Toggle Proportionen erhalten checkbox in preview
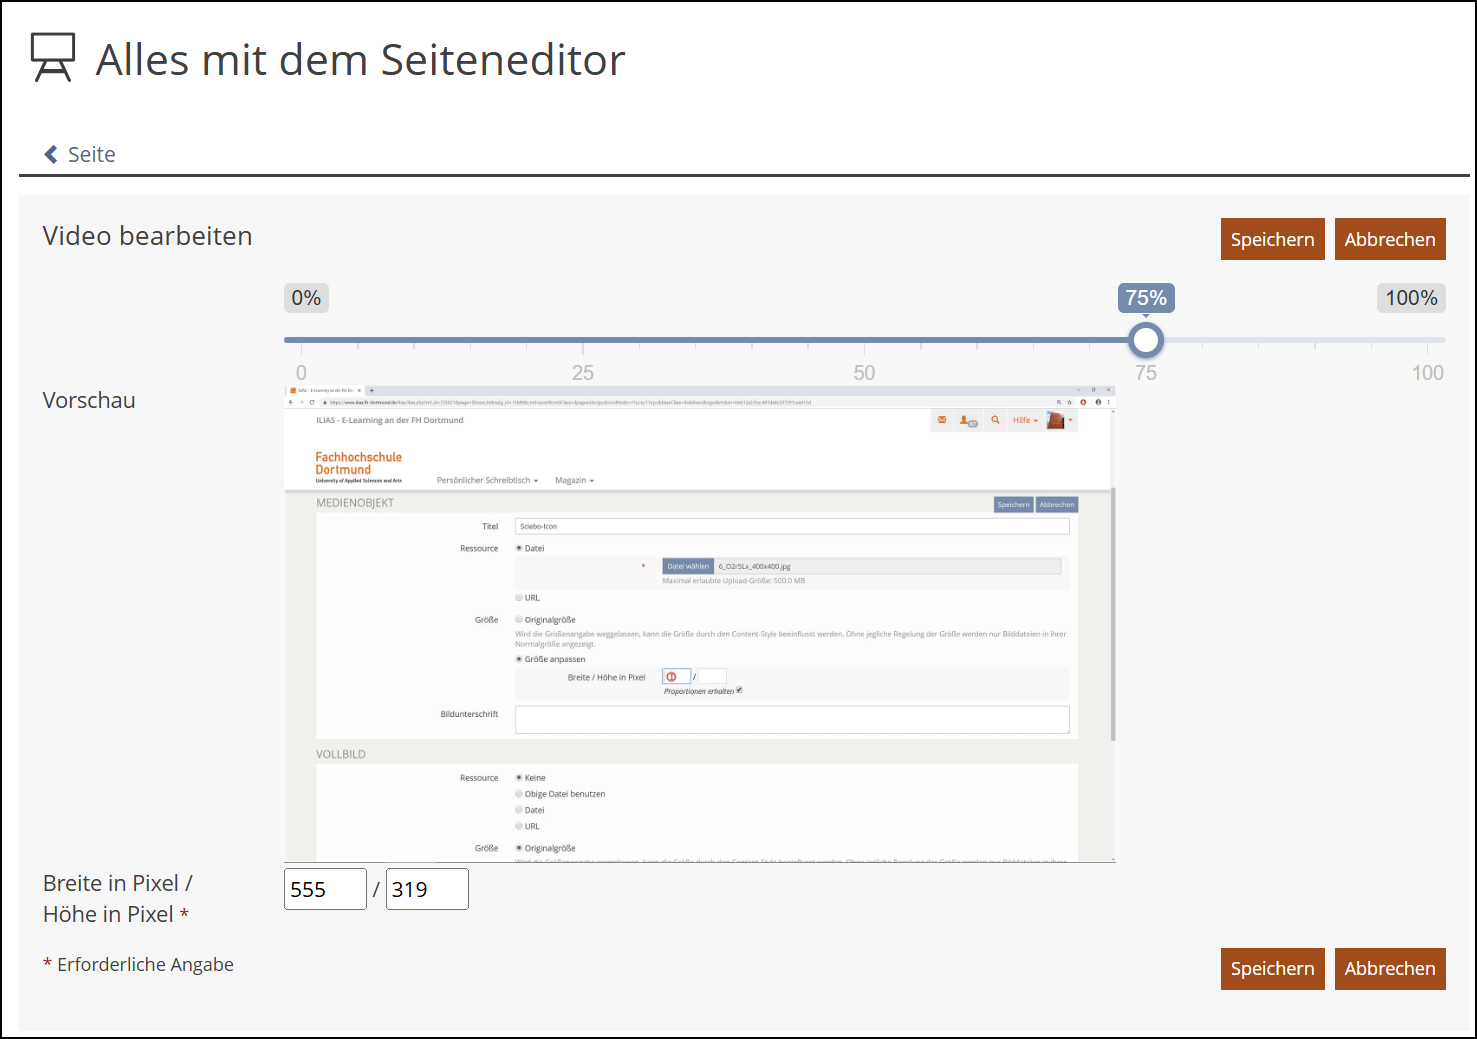The image size is (1477, 1039). pos(739,690)
